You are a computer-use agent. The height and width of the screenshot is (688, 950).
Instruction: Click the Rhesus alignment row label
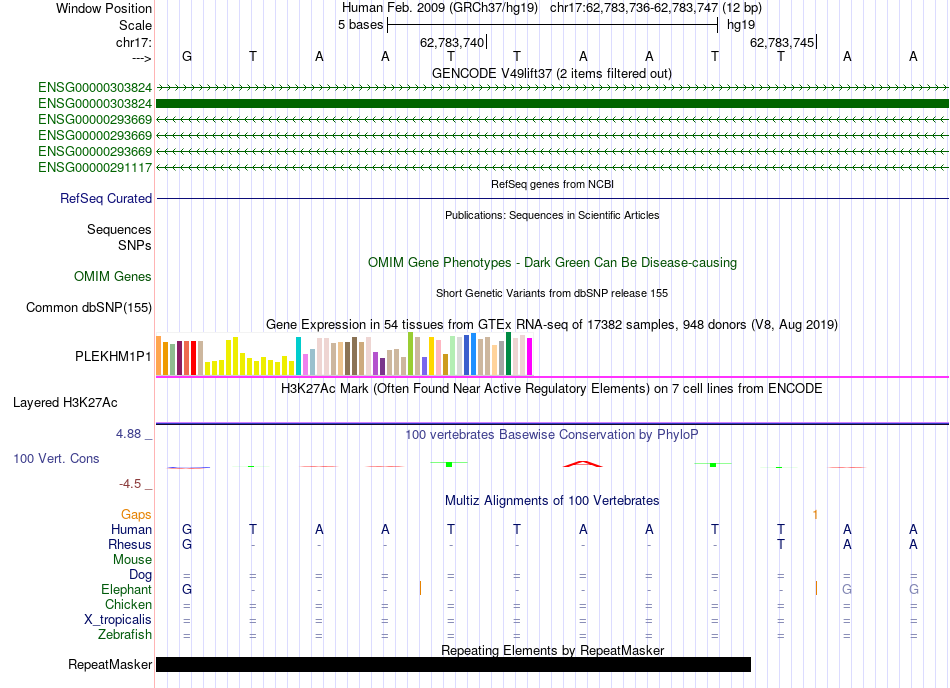point(130,545)
